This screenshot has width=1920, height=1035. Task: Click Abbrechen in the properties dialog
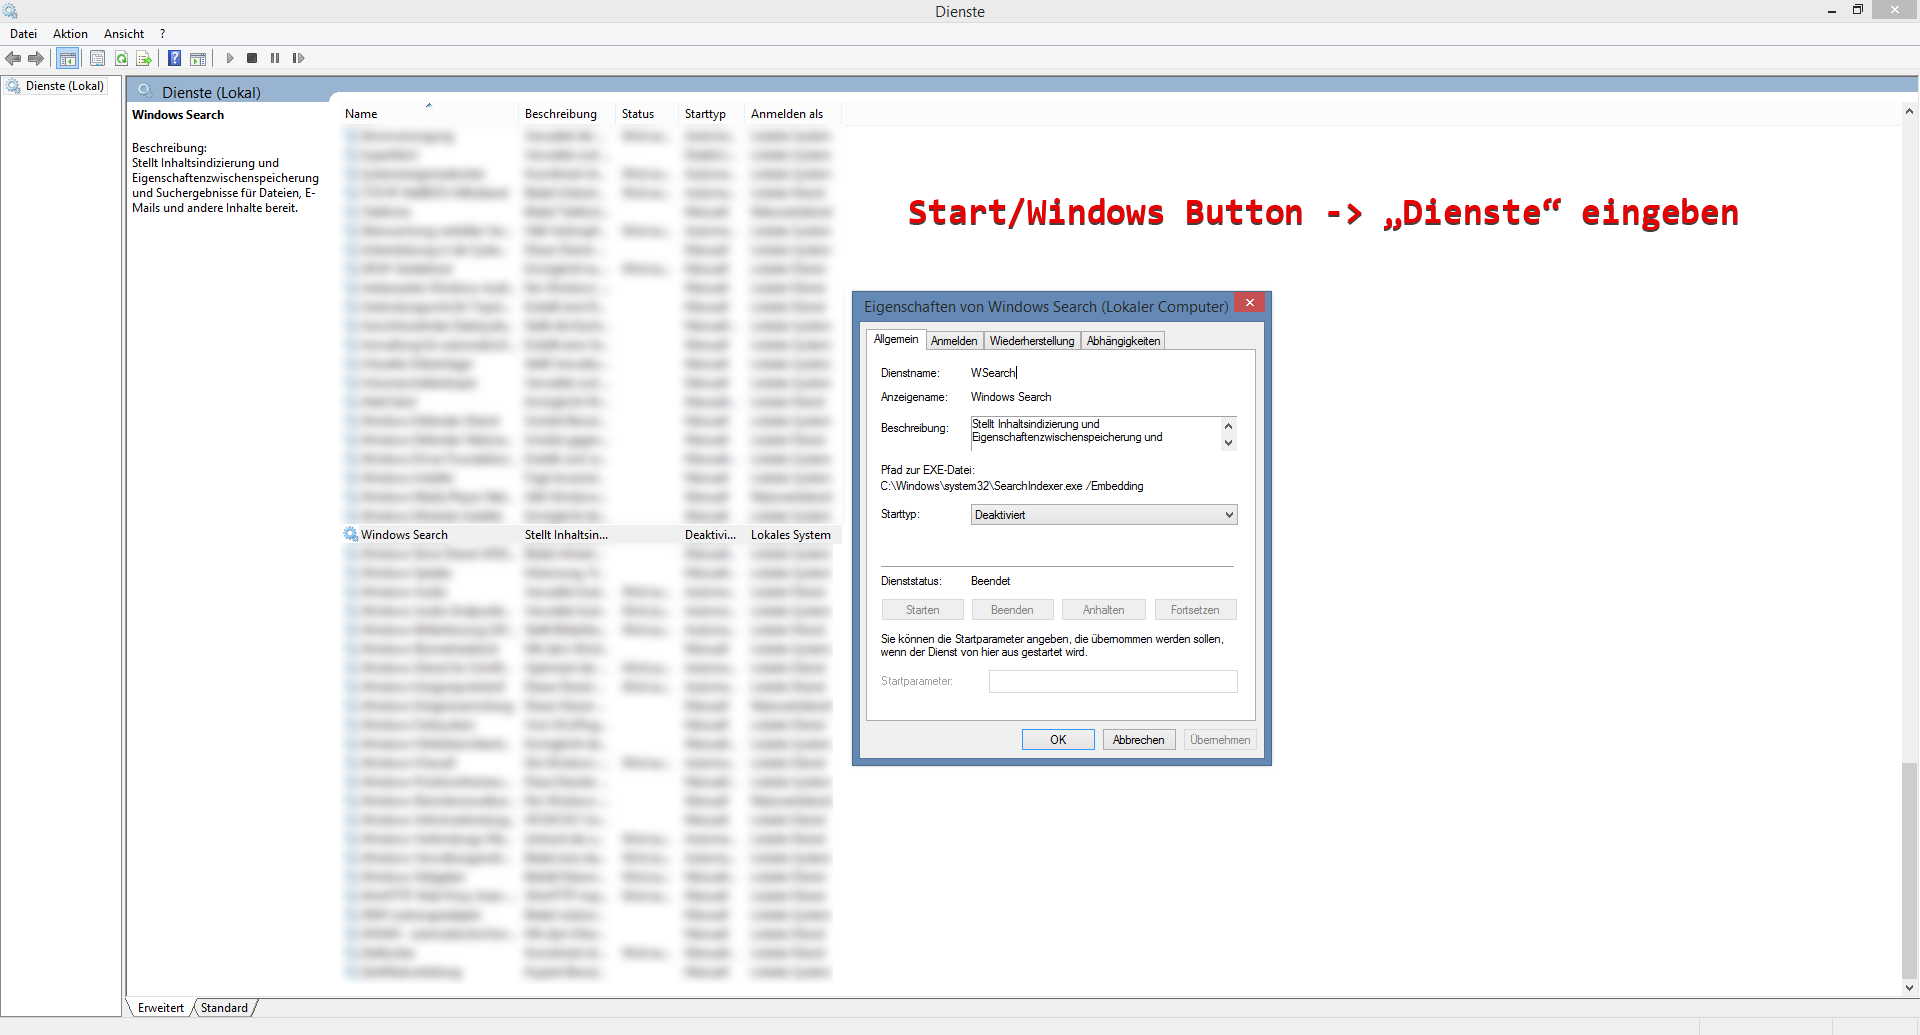1138,740
